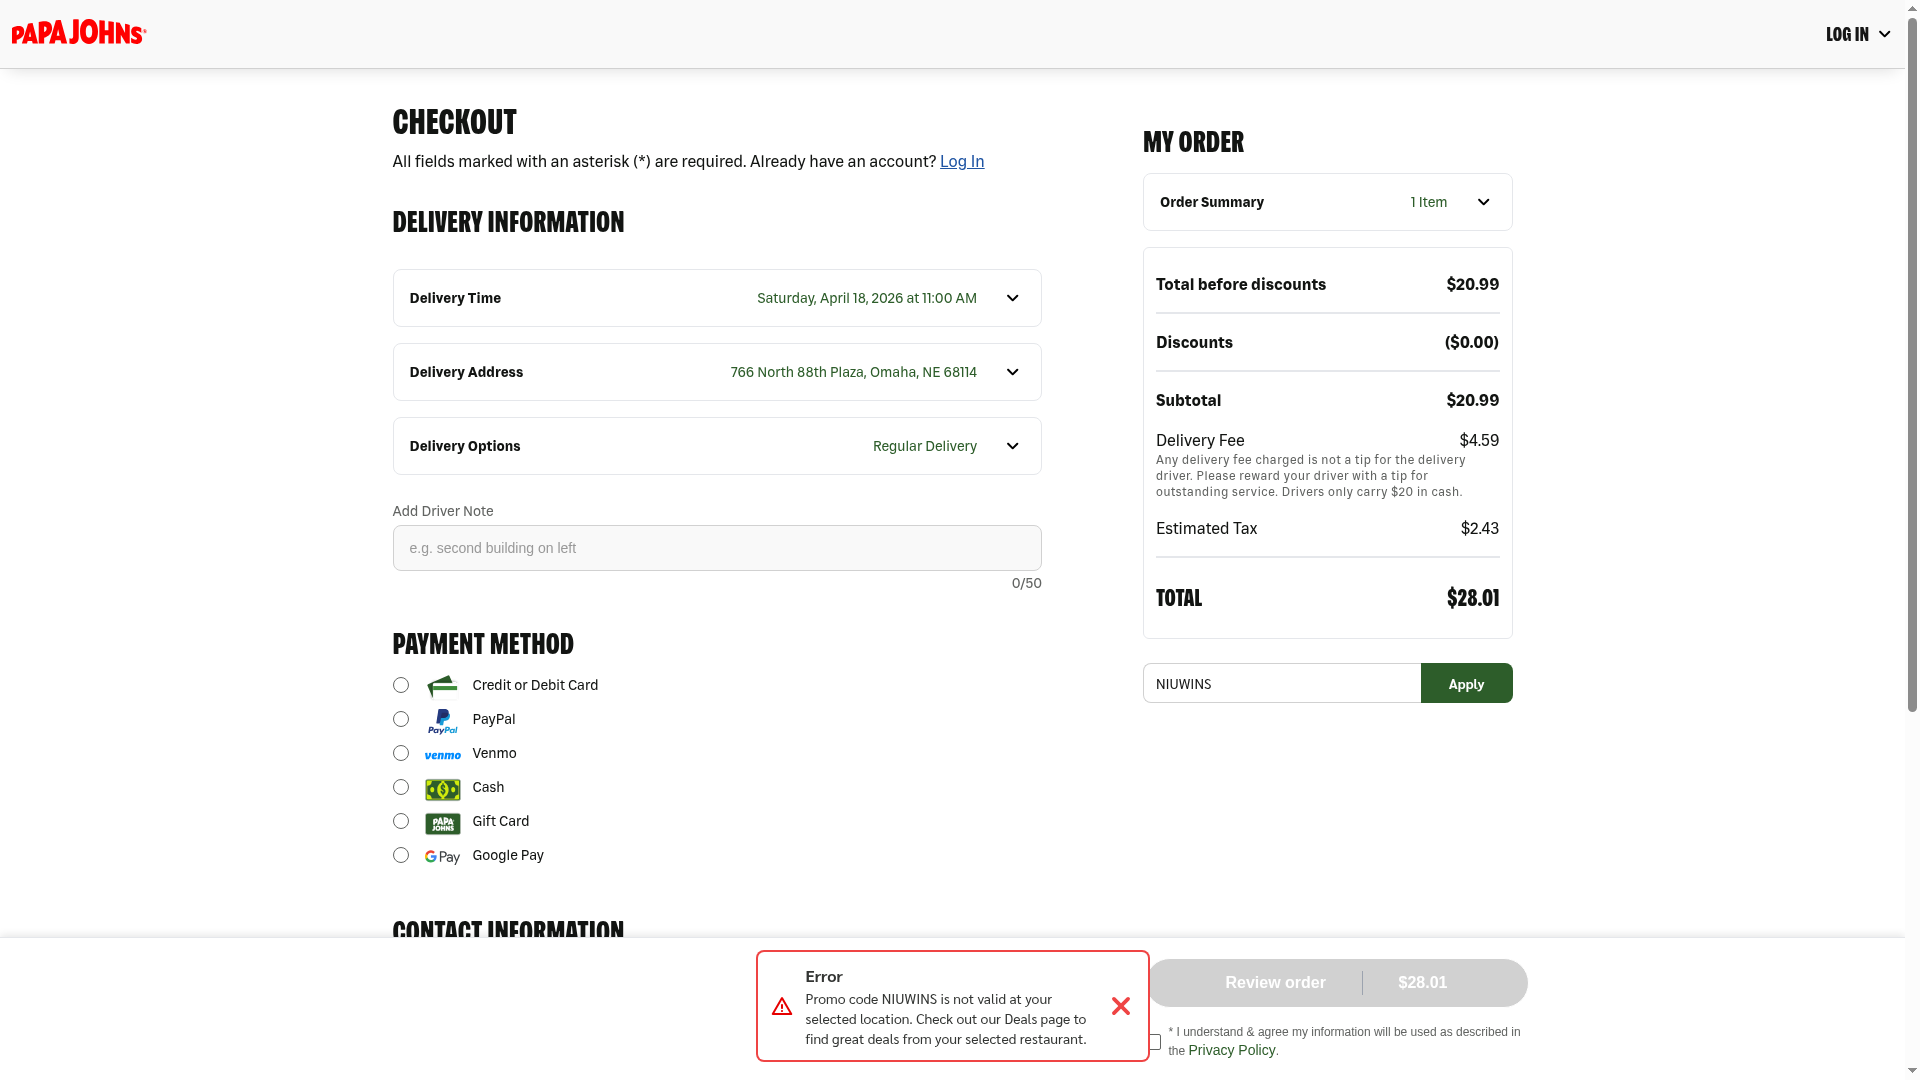The height and width of the screenshot is (1080, 1920).
Task: Click the 1 Item count text
Action: pyautogui.click(x=1429, y=202)
